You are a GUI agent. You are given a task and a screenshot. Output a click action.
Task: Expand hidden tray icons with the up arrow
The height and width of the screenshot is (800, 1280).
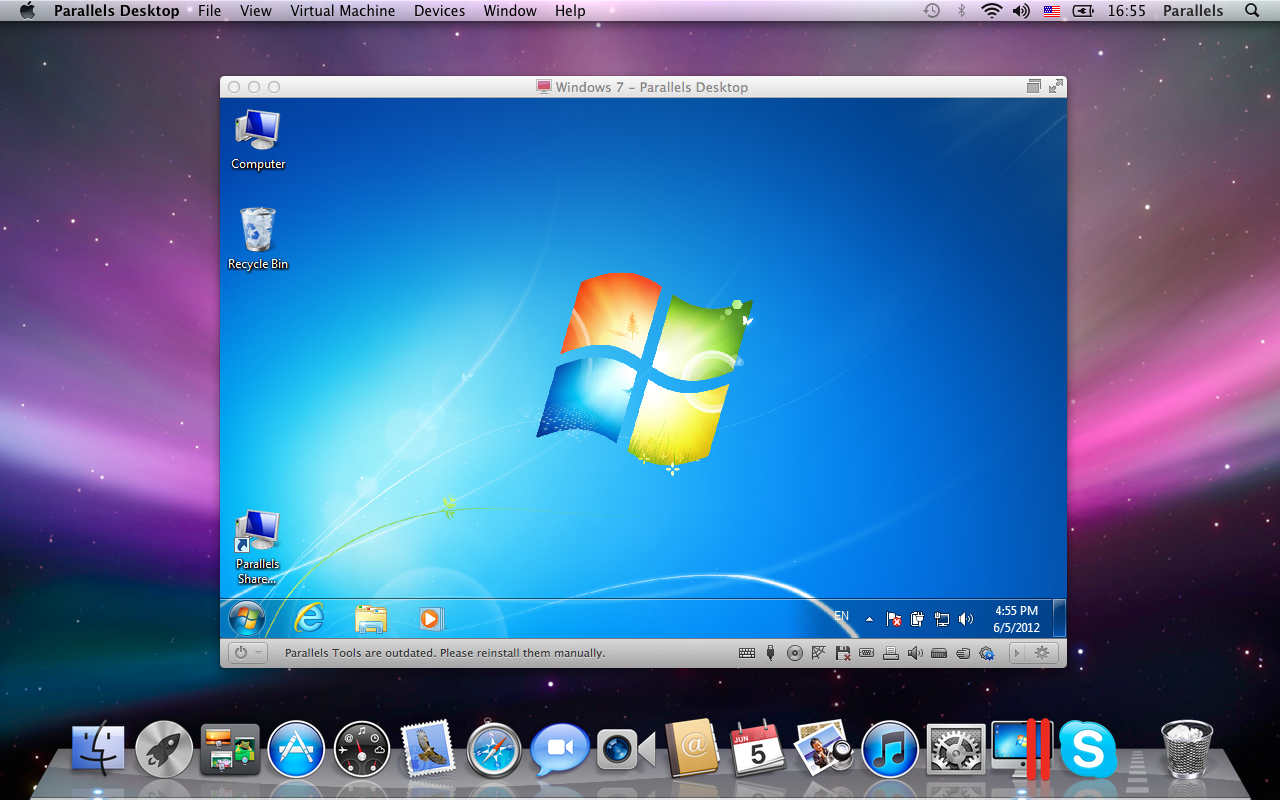point(868,618)
